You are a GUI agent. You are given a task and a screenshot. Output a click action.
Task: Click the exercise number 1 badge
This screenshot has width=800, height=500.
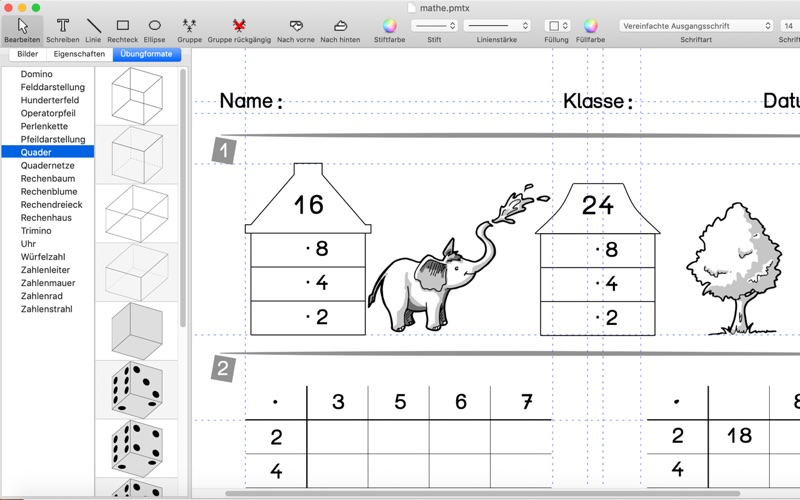(x=223, y=151)
